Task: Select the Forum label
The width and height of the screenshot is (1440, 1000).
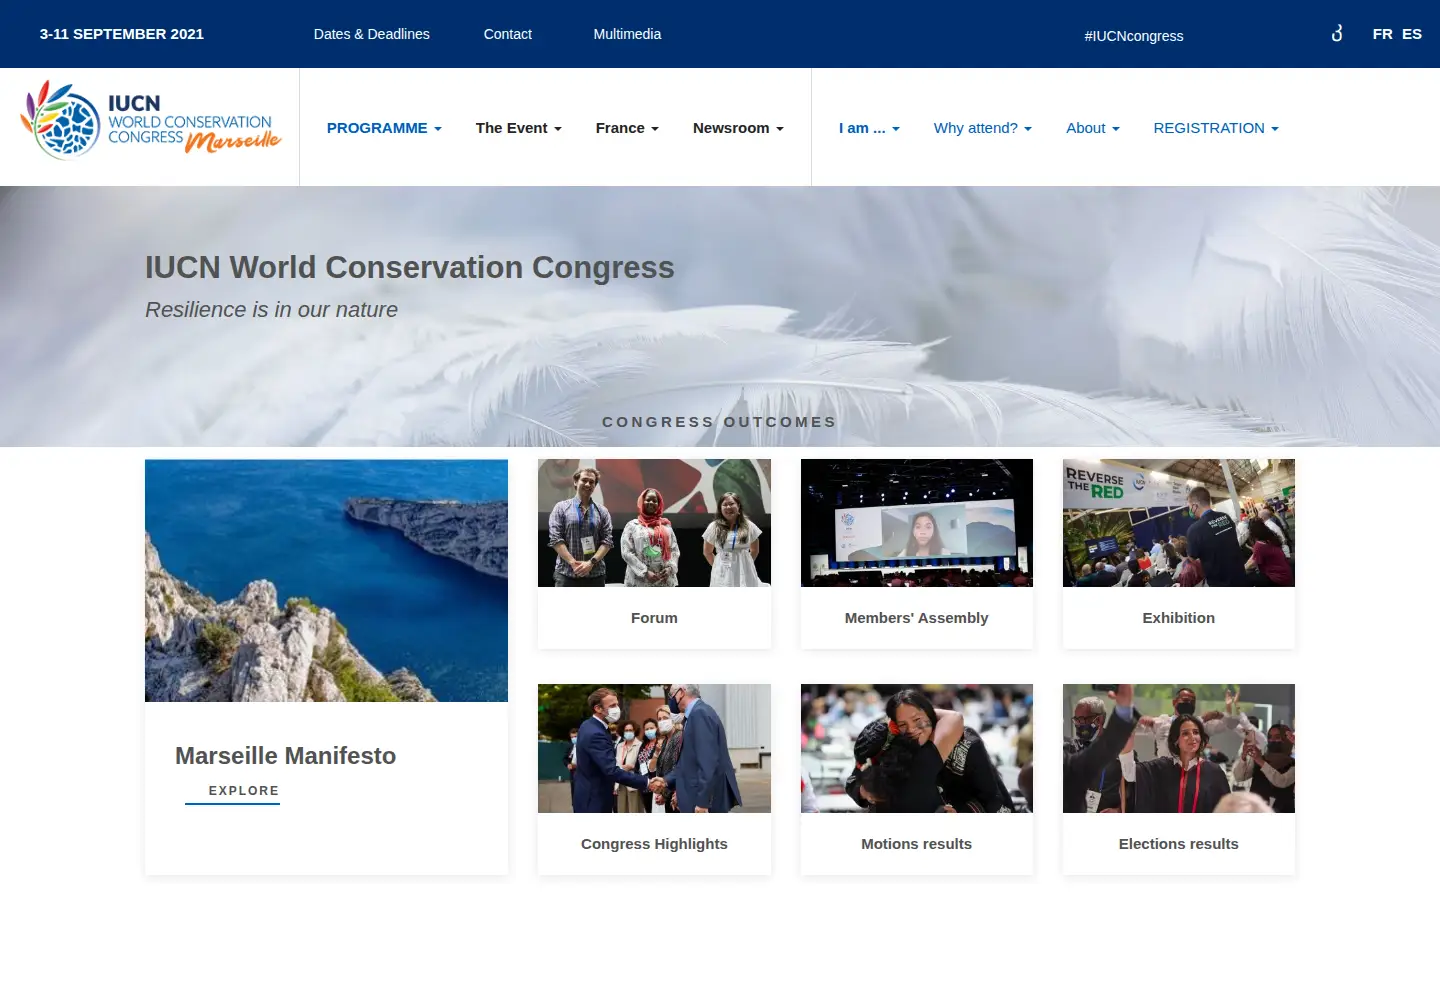Action: click(x=654, y=618)
